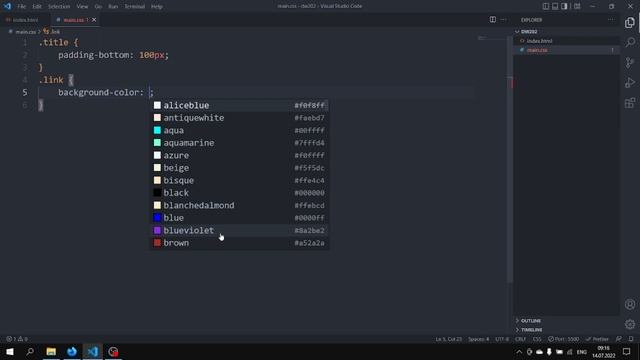
Task: Click the line and column status indicator
Action: [449, 339]
